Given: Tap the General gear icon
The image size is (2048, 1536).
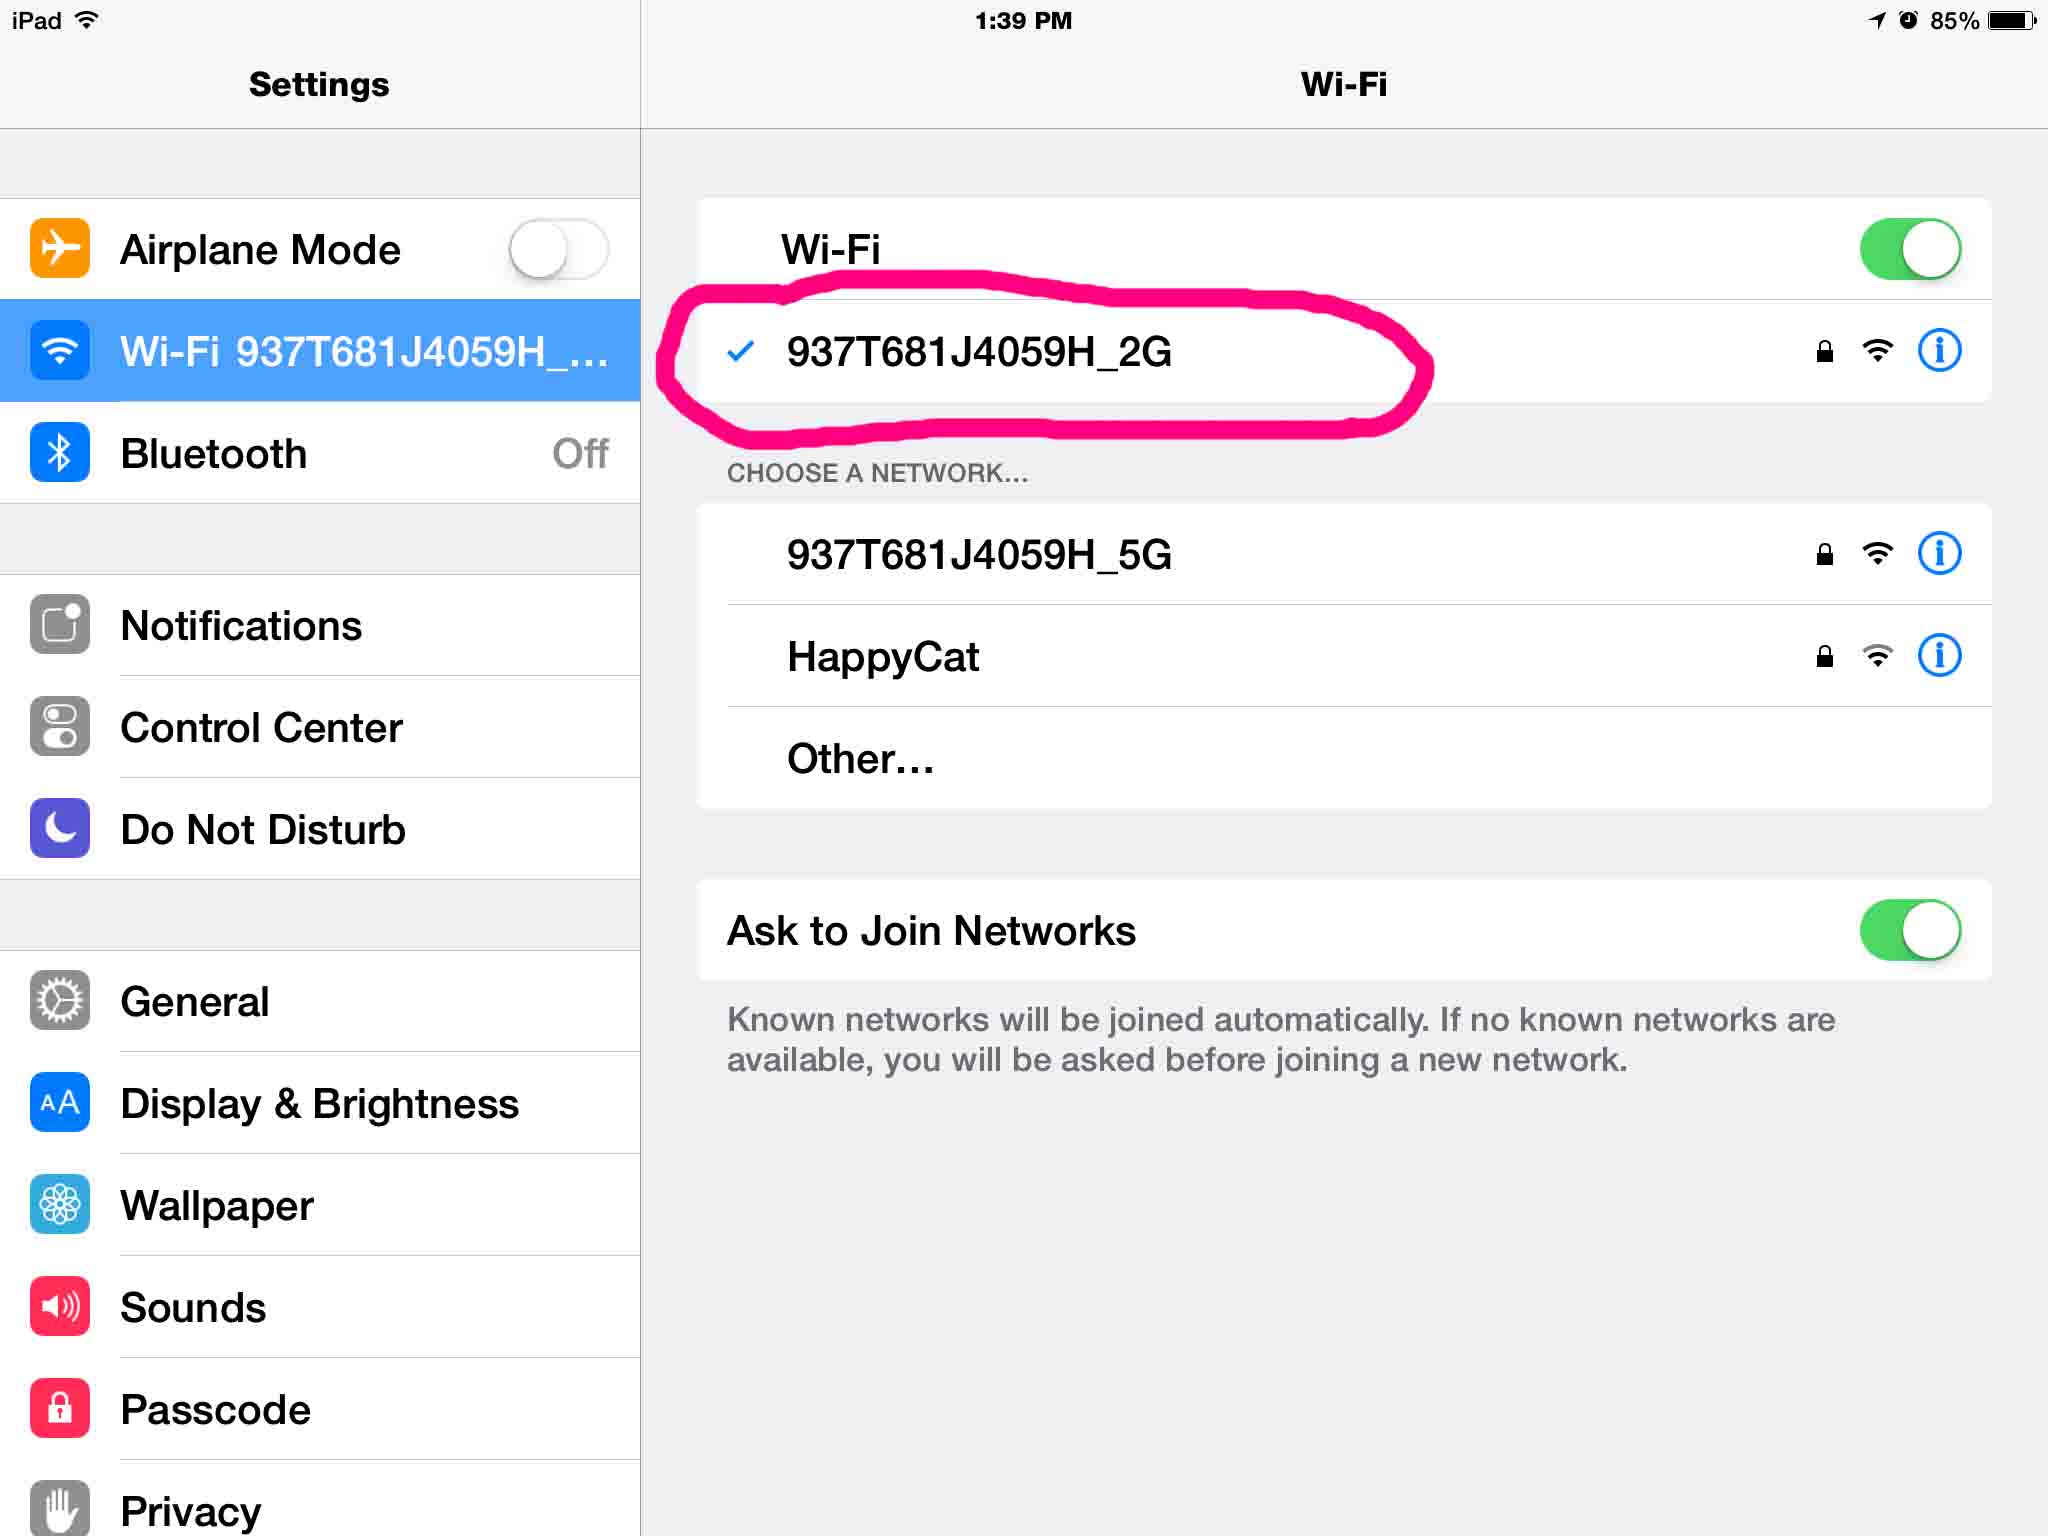Looking at the screenshot, I should [60, 1000].
